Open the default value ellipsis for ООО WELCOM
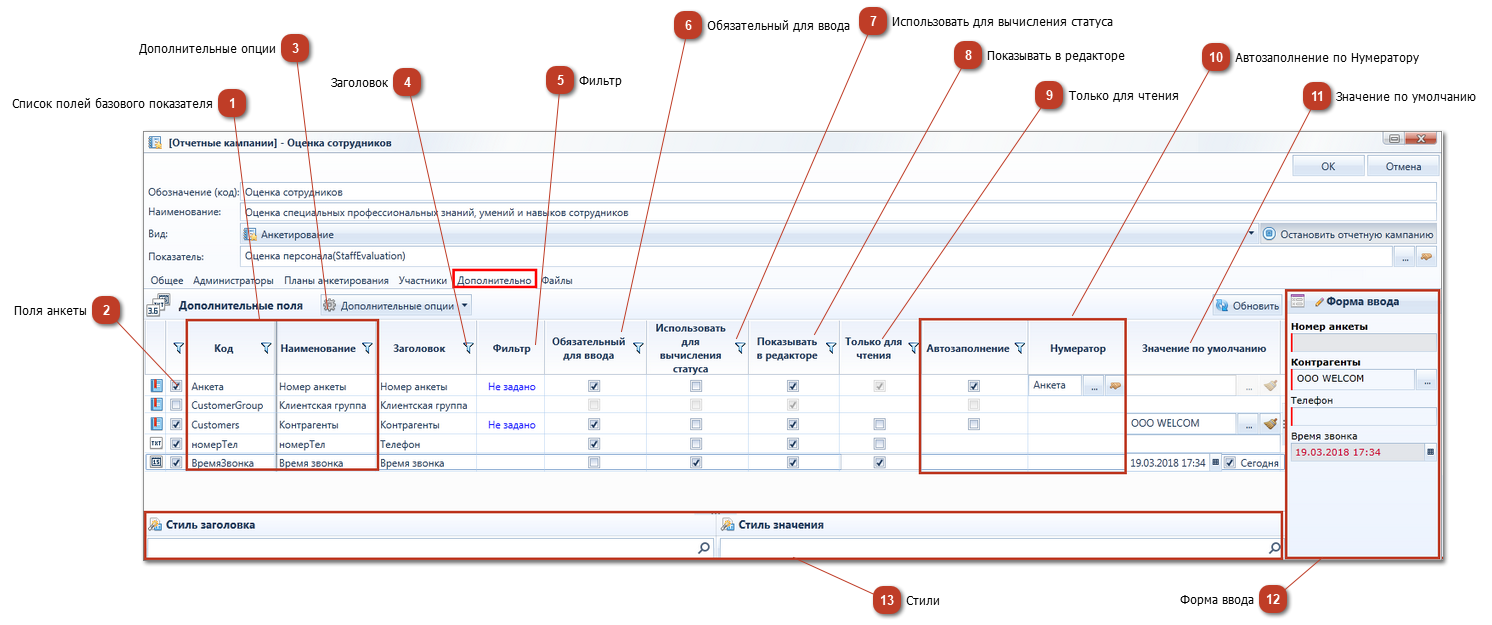Image resolution: width=1492 pixels, height=625 pixels. pos(1248,424)
